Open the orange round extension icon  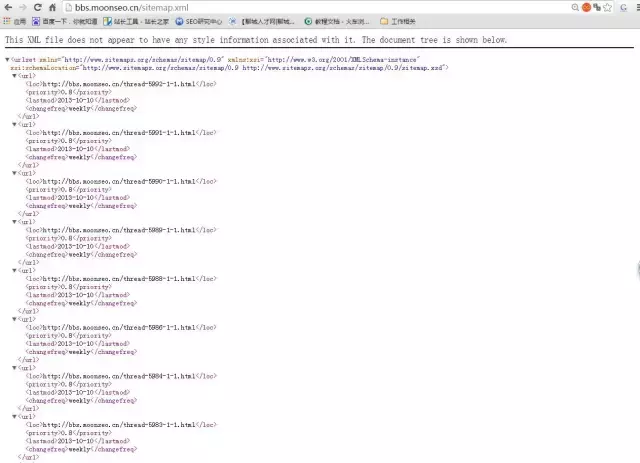(586, 7)
